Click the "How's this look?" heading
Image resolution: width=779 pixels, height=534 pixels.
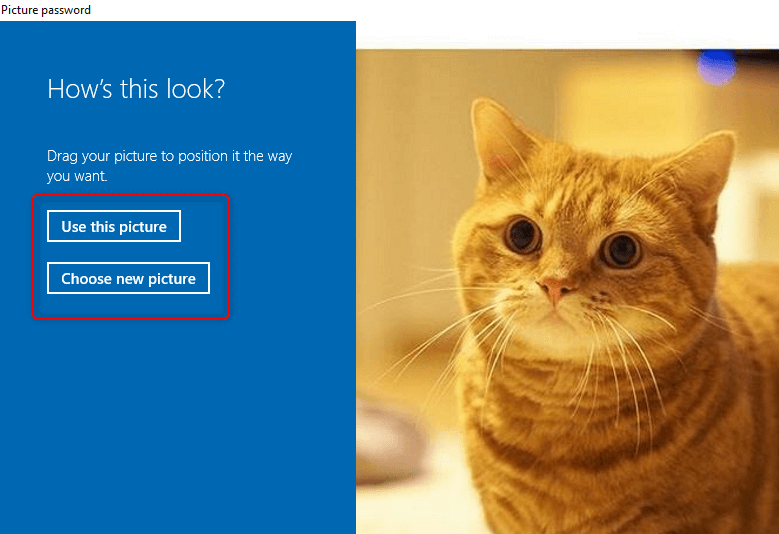(136, 89)
